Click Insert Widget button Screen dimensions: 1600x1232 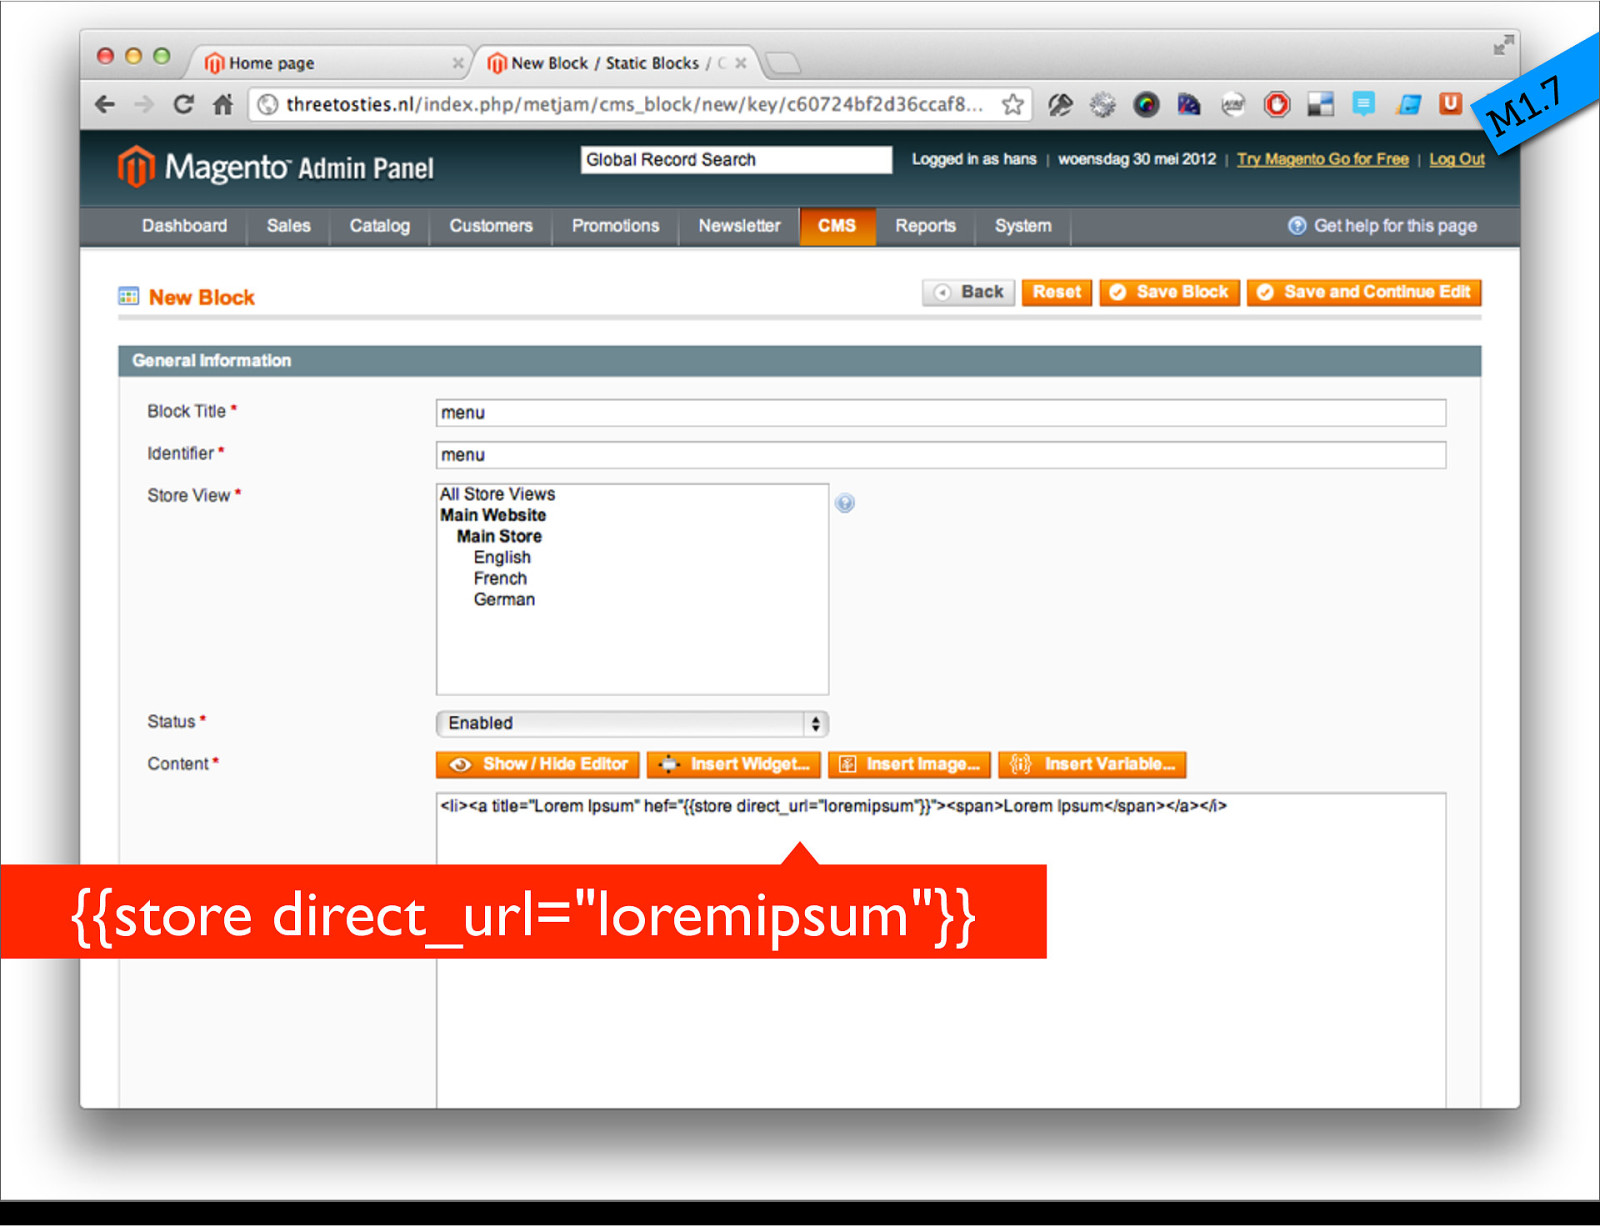(x=734, y=764)
